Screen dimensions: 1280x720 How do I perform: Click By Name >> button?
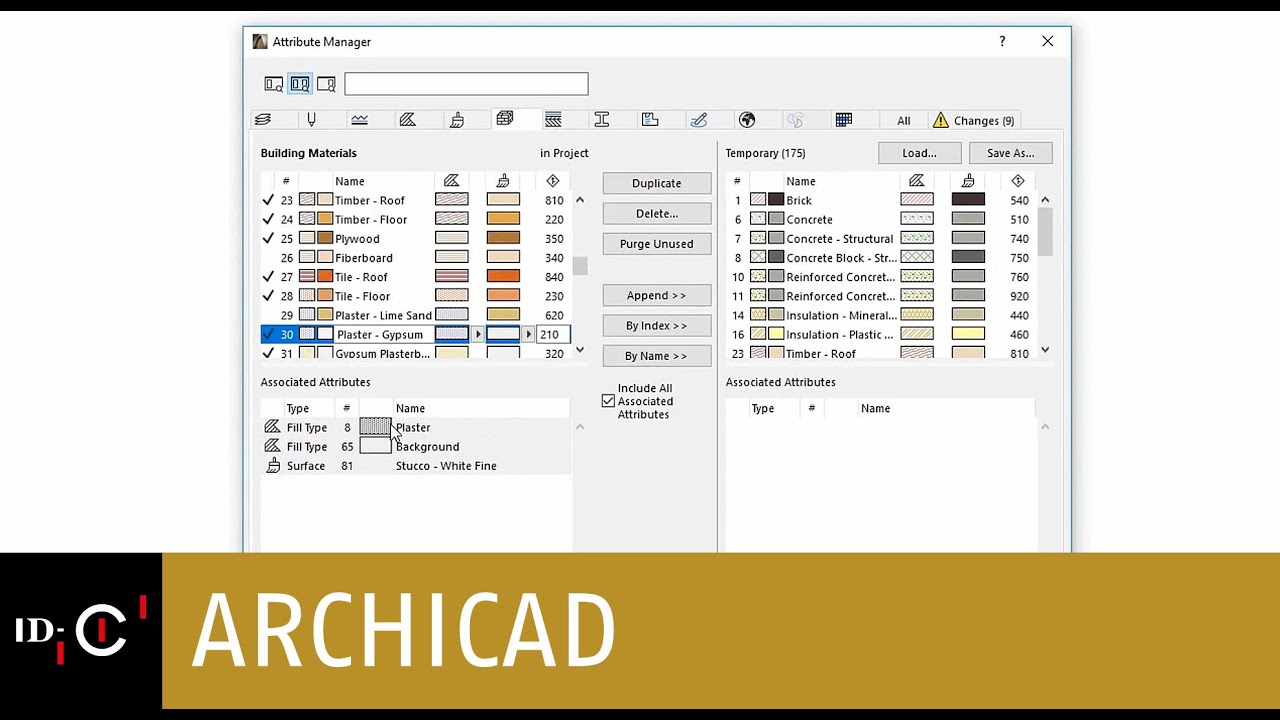coord(657,356)
